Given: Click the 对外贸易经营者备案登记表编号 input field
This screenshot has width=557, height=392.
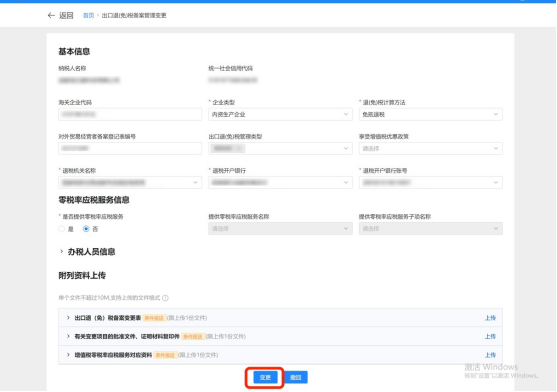Looking at the screenshot, I should pyautogui.click(x=130, y=148).
